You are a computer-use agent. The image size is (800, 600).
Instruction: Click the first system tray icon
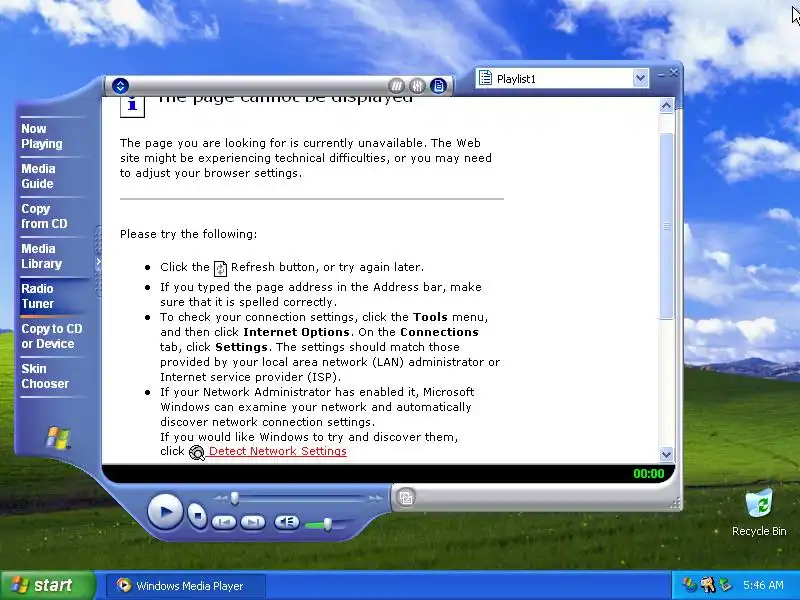point(689,585)
